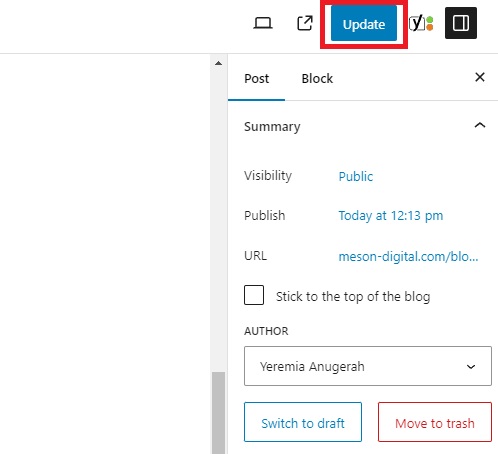Image resolution: width=498 pixels, height=454 pixels.
Task: Click the Publish label
Action: [264, 215]
